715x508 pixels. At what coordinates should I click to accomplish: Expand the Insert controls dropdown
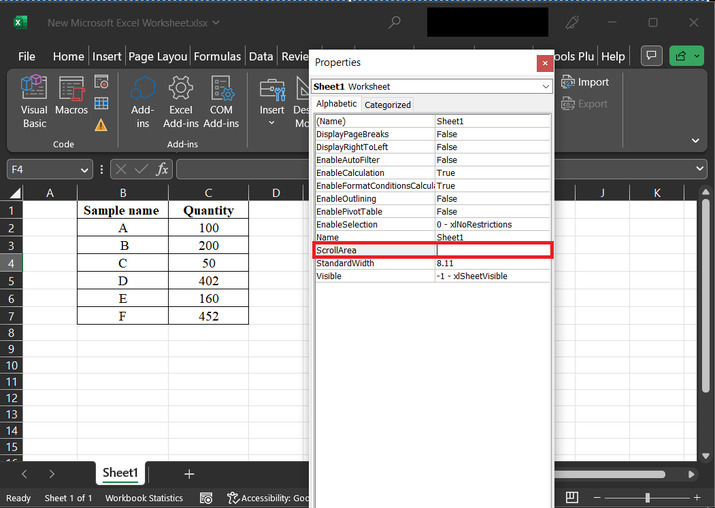coord(272,123)
